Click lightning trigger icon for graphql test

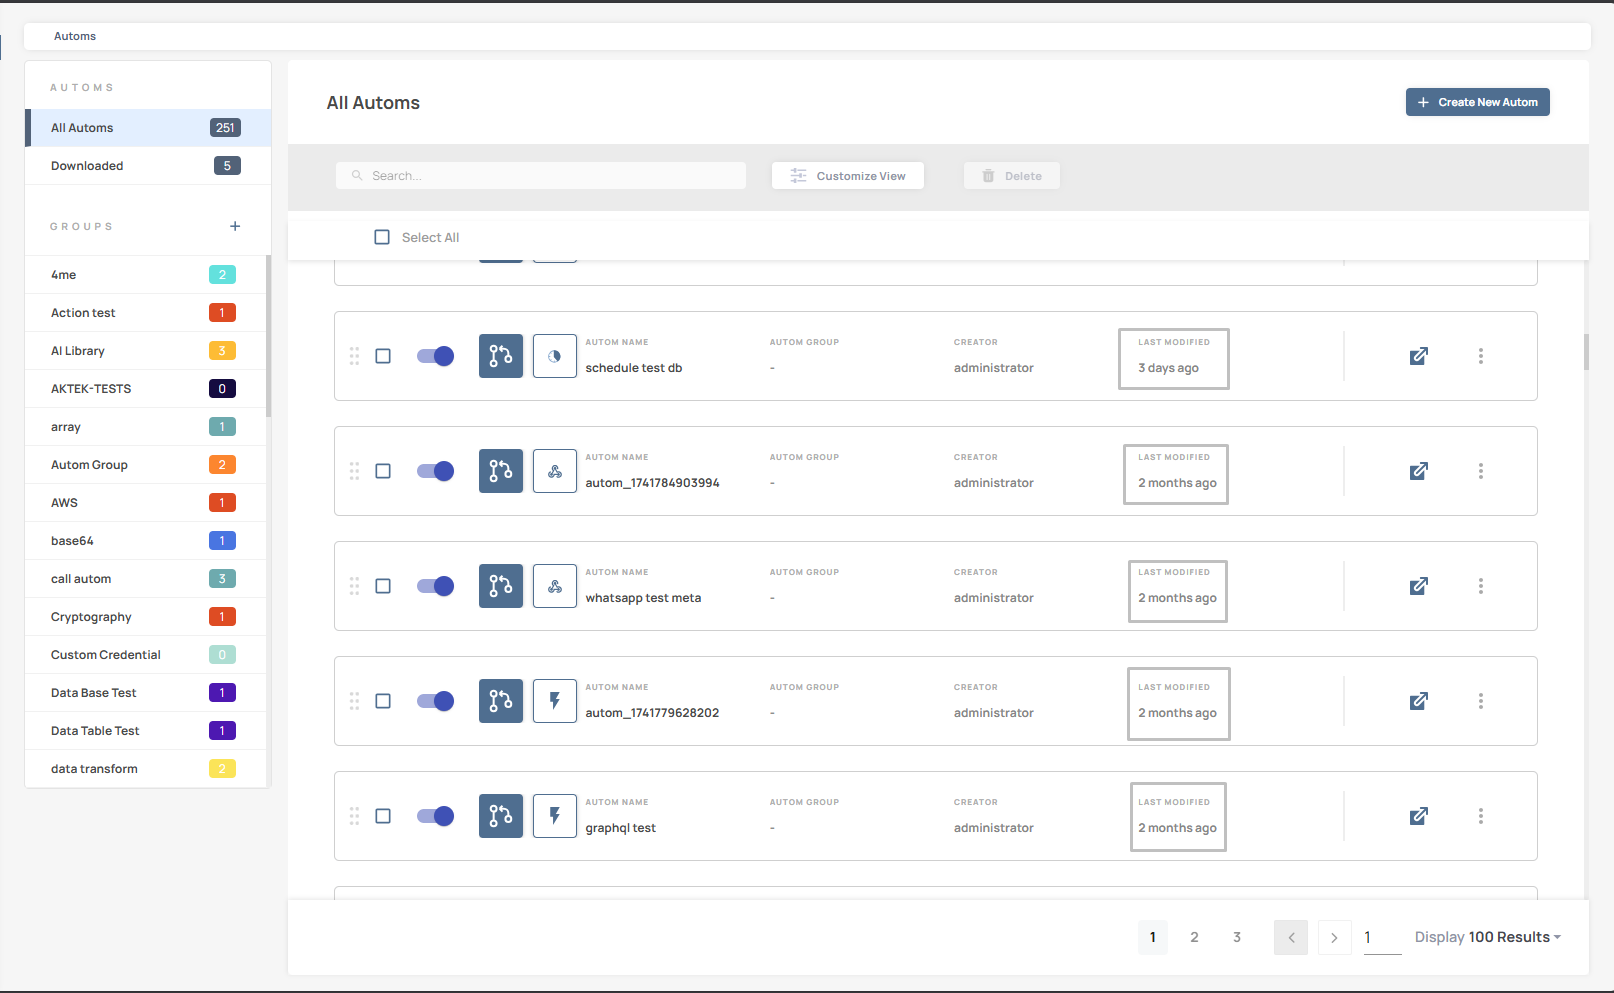tap(555, 816)
